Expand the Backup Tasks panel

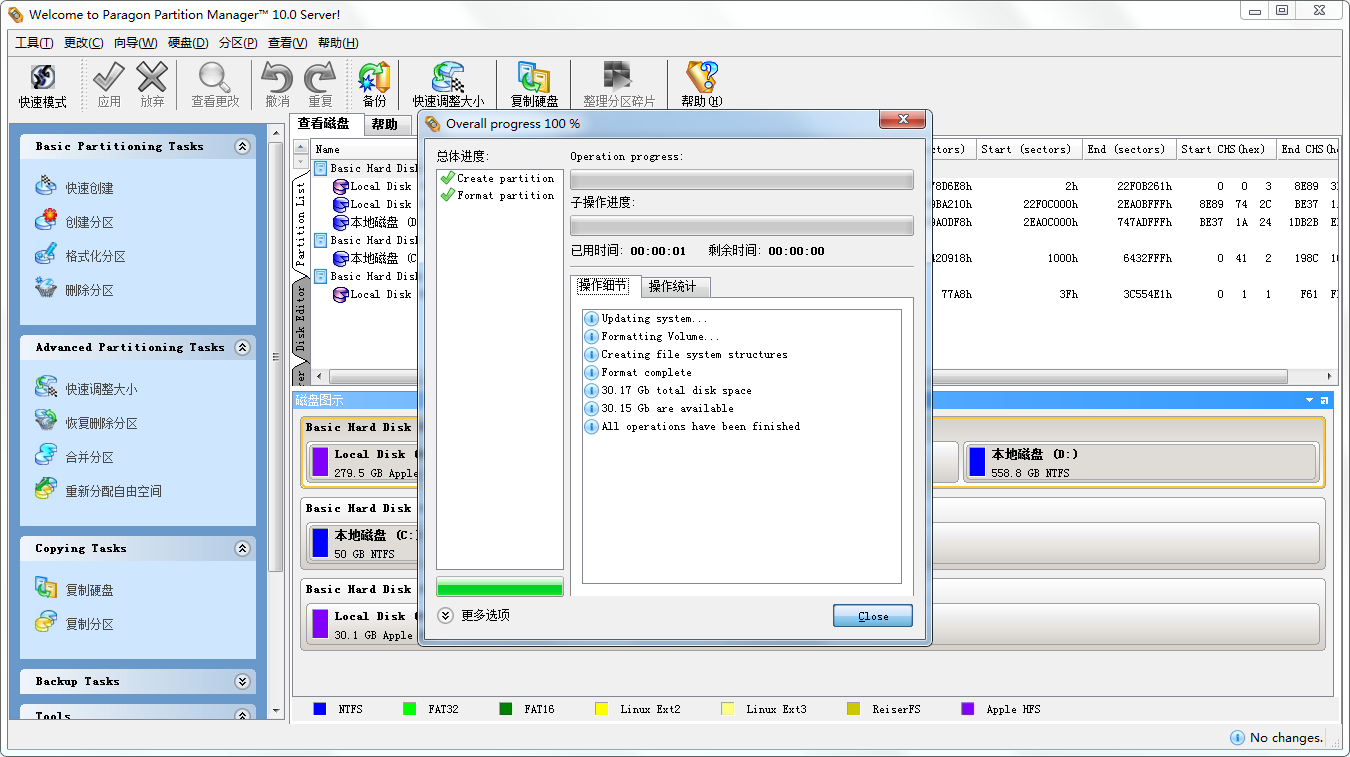[242, 681]
